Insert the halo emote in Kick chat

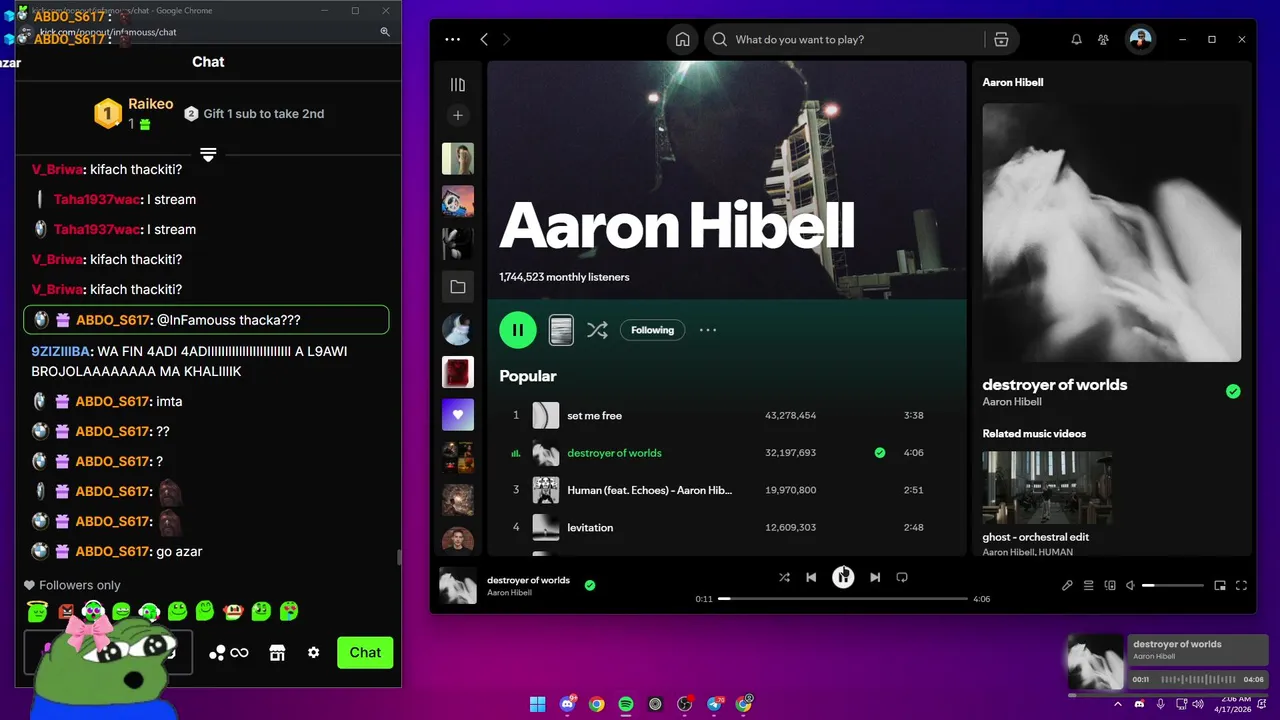(37, 610)
